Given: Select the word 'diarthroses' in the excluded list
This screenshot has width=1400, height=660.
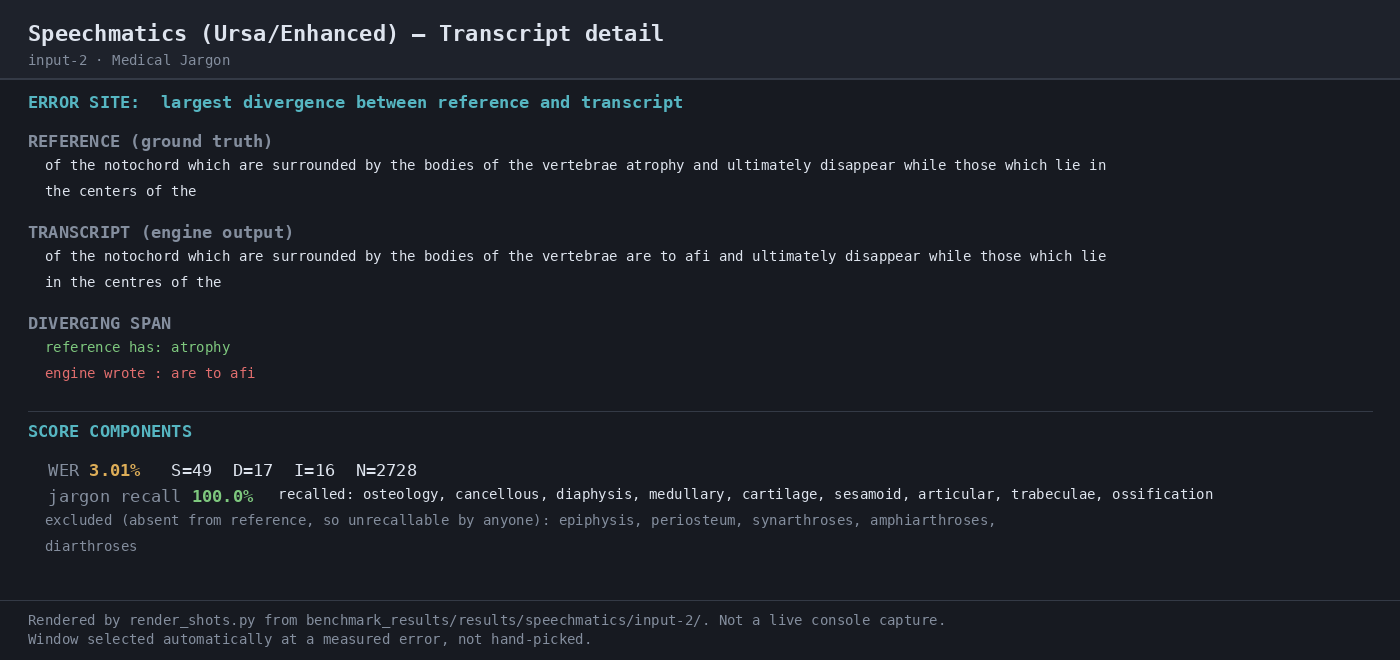Looking at the screenshot, I should (x=91, y=547).
